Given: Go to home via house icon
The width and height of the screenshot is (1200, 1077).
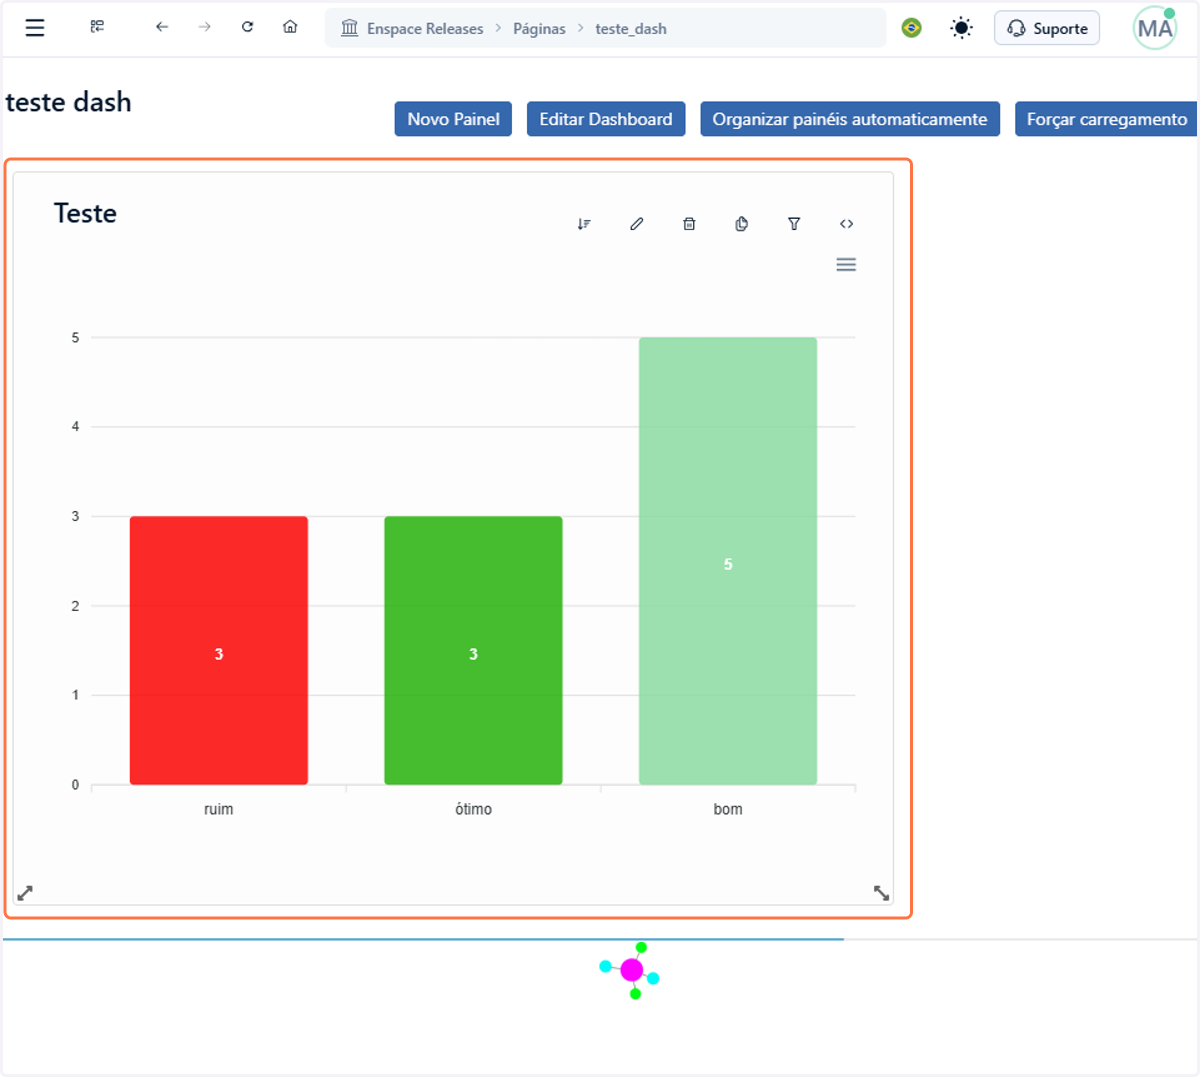Looking at the screenshot, I should click(x=290, y=27).
